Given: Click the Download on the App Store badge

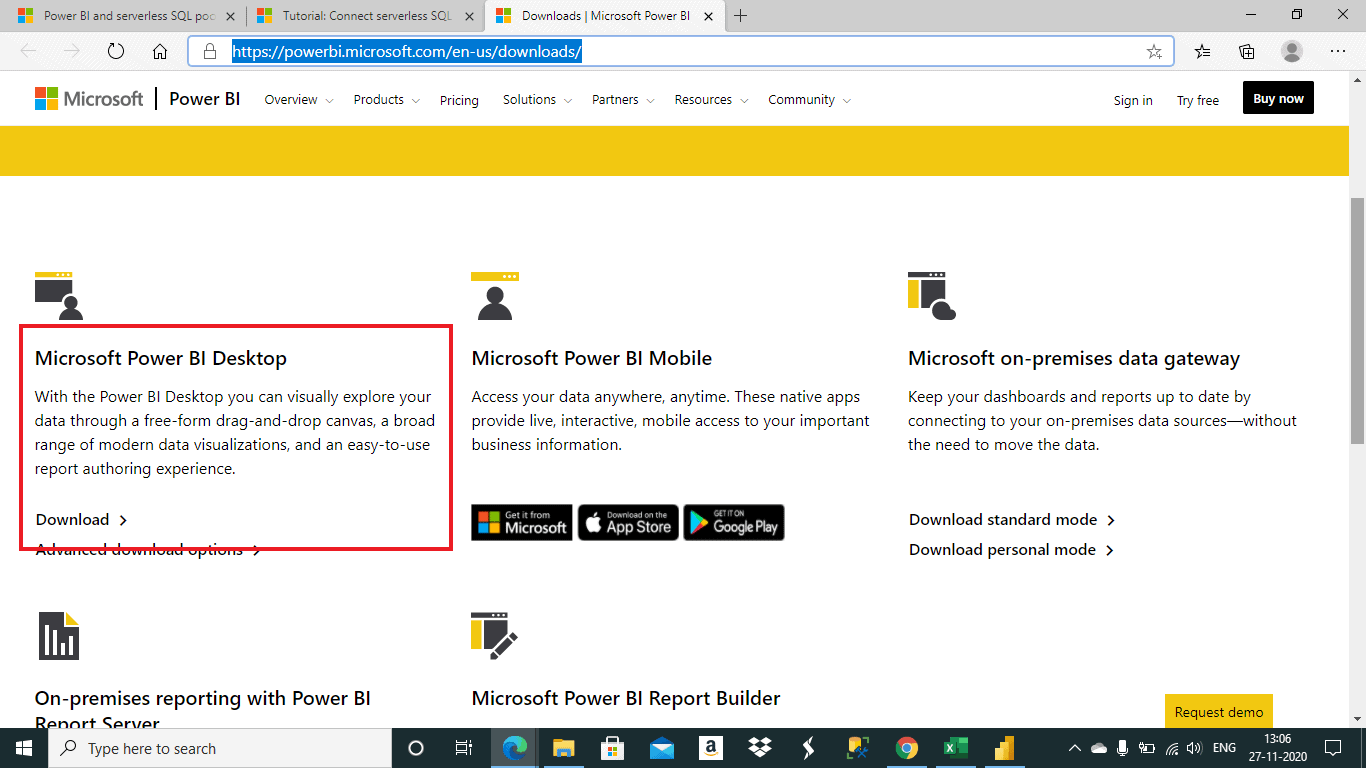Looking at the screenshot, I should tap(628, 522).
